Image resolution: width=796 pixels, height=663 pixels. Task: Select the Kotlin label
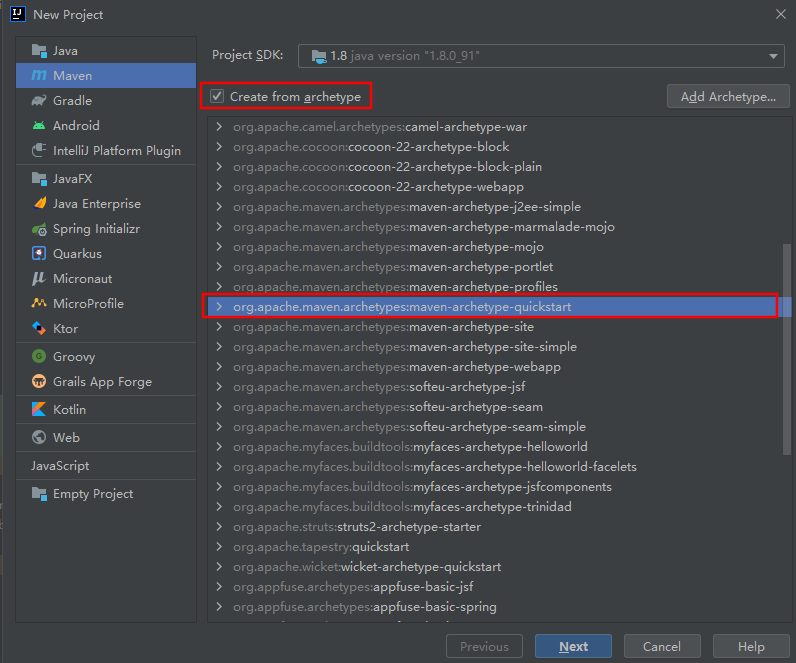pyautogui.click(x=70, y=409)
